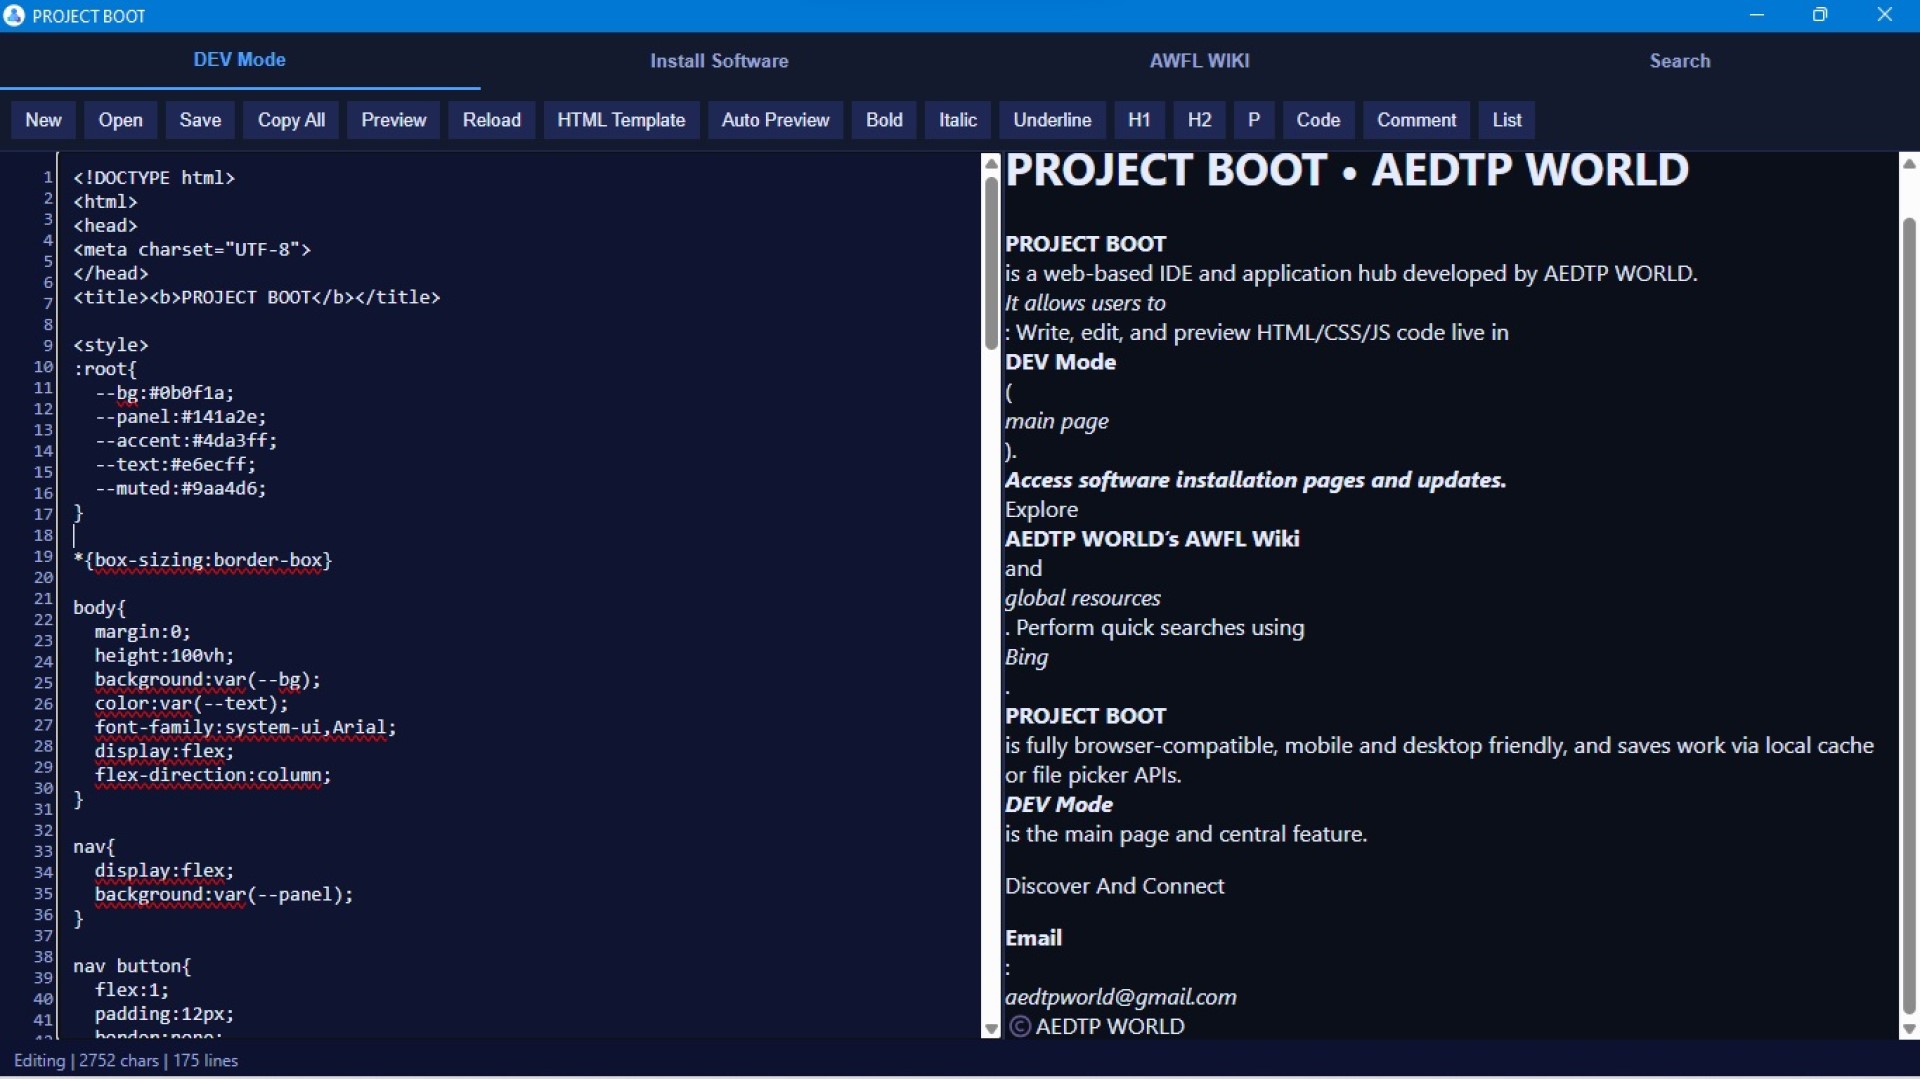Save the current code
Viewport: 1920px width, 1080px height.
click(200, 120)
